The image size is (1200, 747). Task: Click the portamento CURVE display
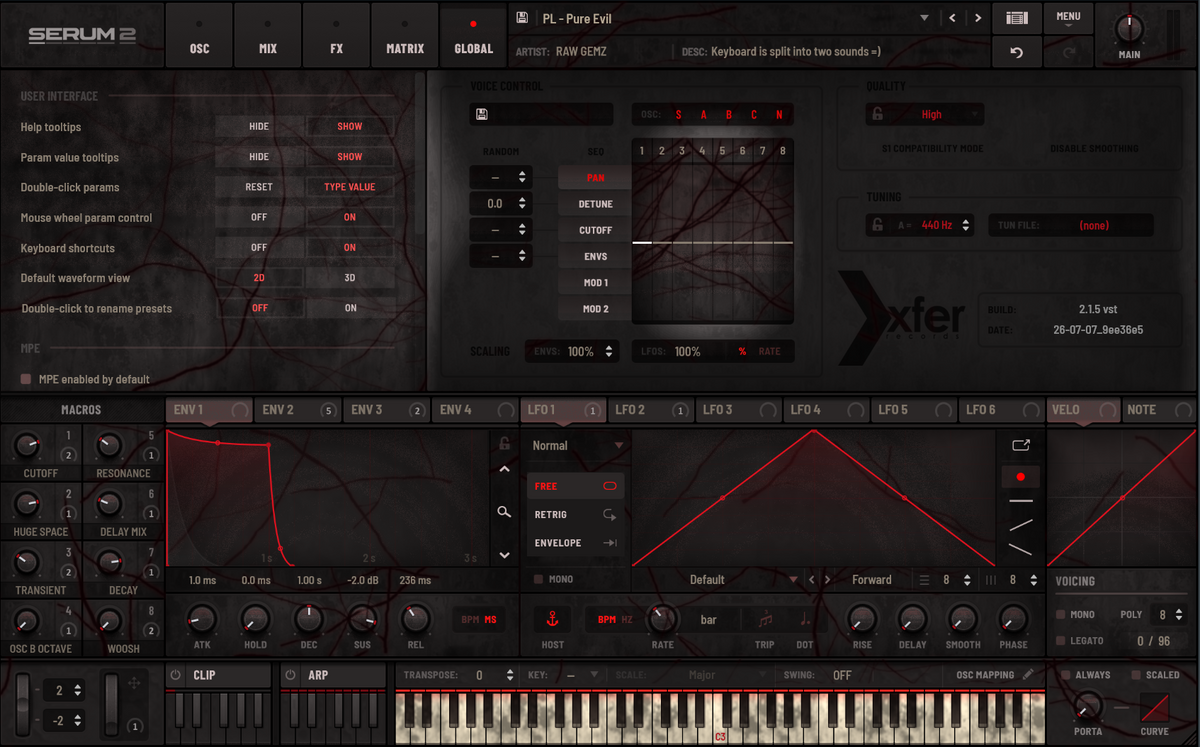coord(1154,708)
